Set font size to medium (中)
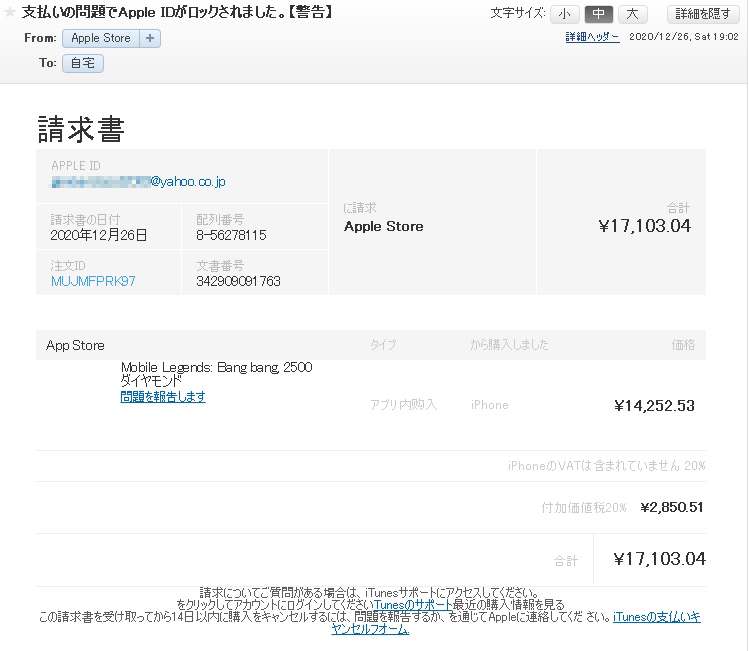Screen dimensions: 749x651 pos(598,14)
